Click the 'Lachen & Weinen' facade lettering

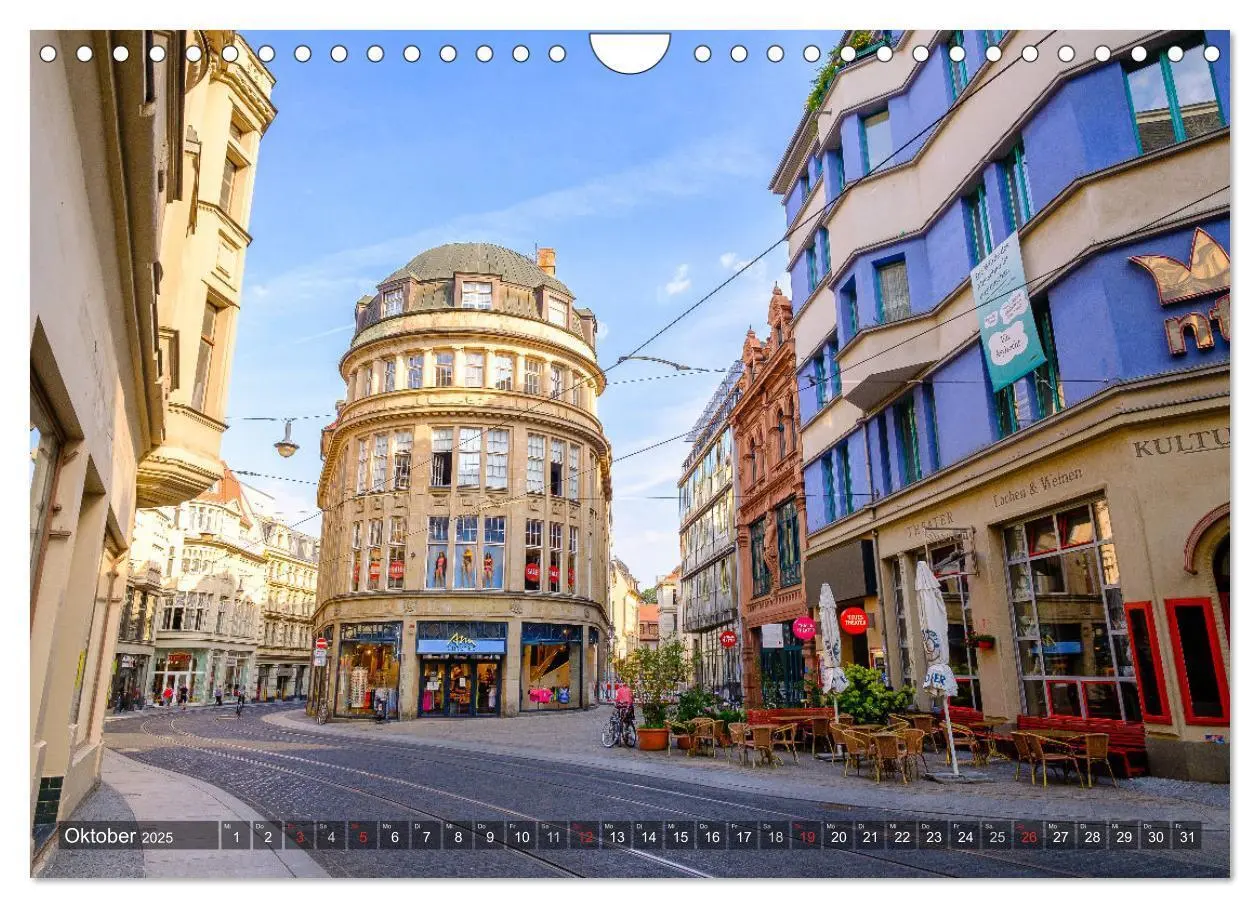click(1037, 487)
